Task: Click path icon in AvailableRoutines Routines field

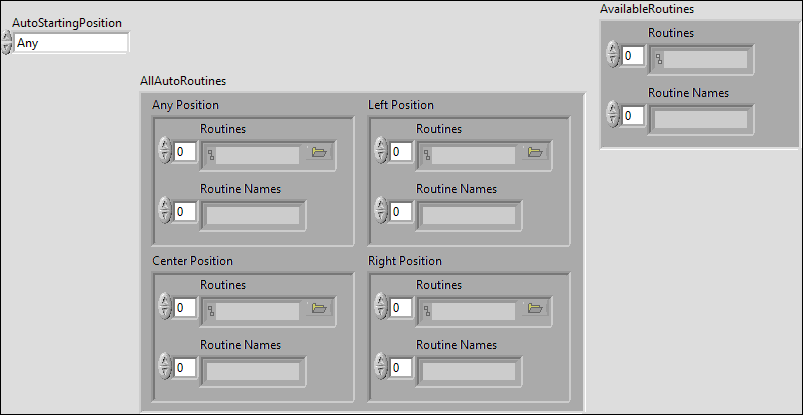Action: (659, 58)
